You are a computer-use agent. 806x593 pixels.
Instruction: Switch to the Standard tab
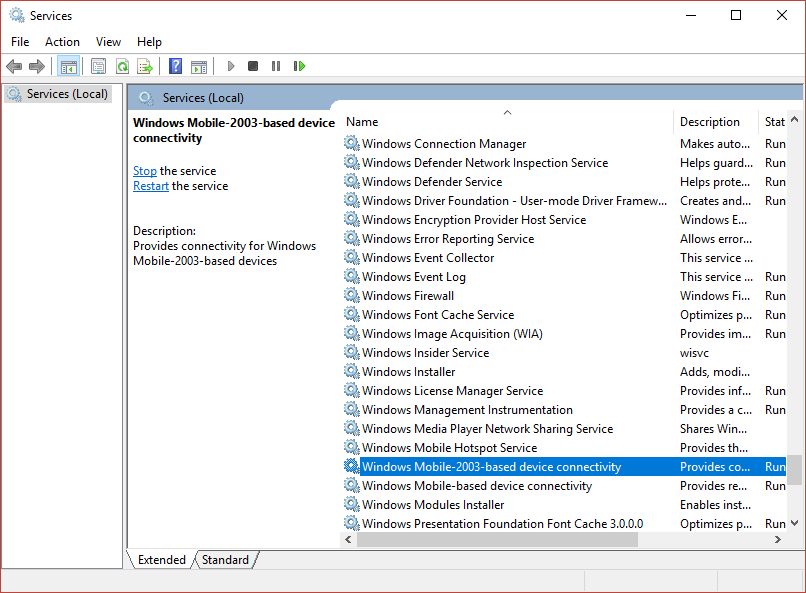[225, 560]
